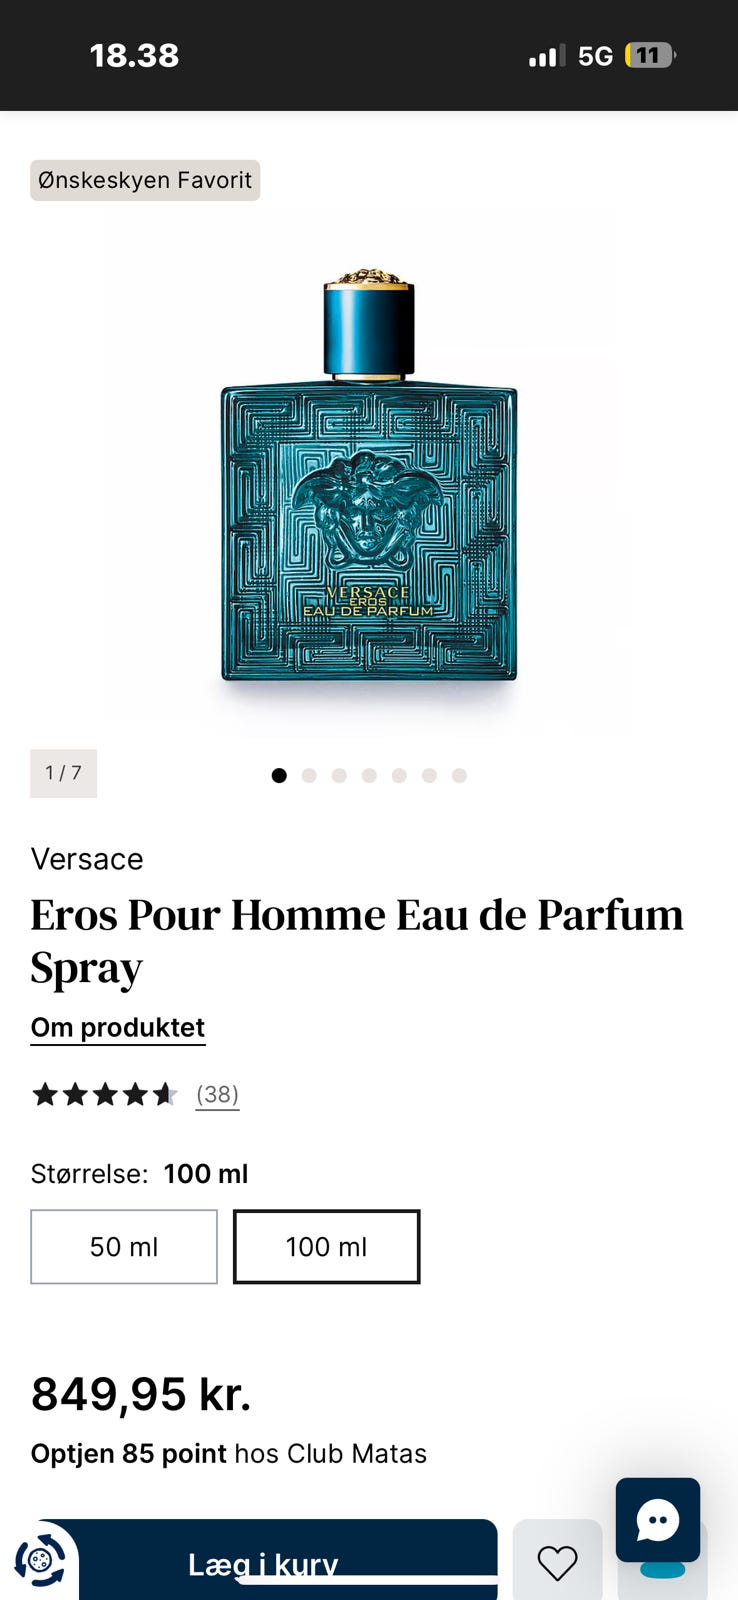Open the 38 reviews link
This screenshot has height=1600, width=738.
217,1094
